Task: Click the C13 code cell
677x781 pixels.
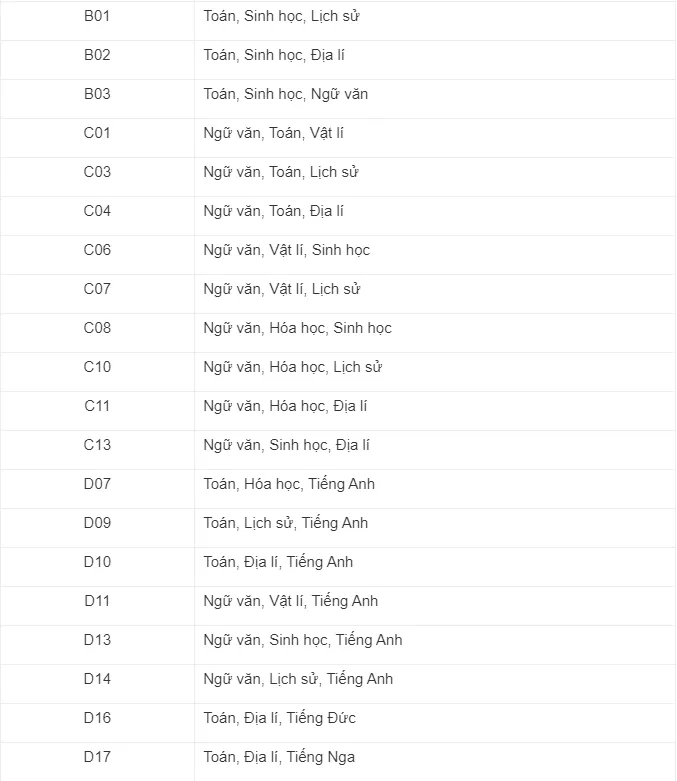Action: click(97, 445)
